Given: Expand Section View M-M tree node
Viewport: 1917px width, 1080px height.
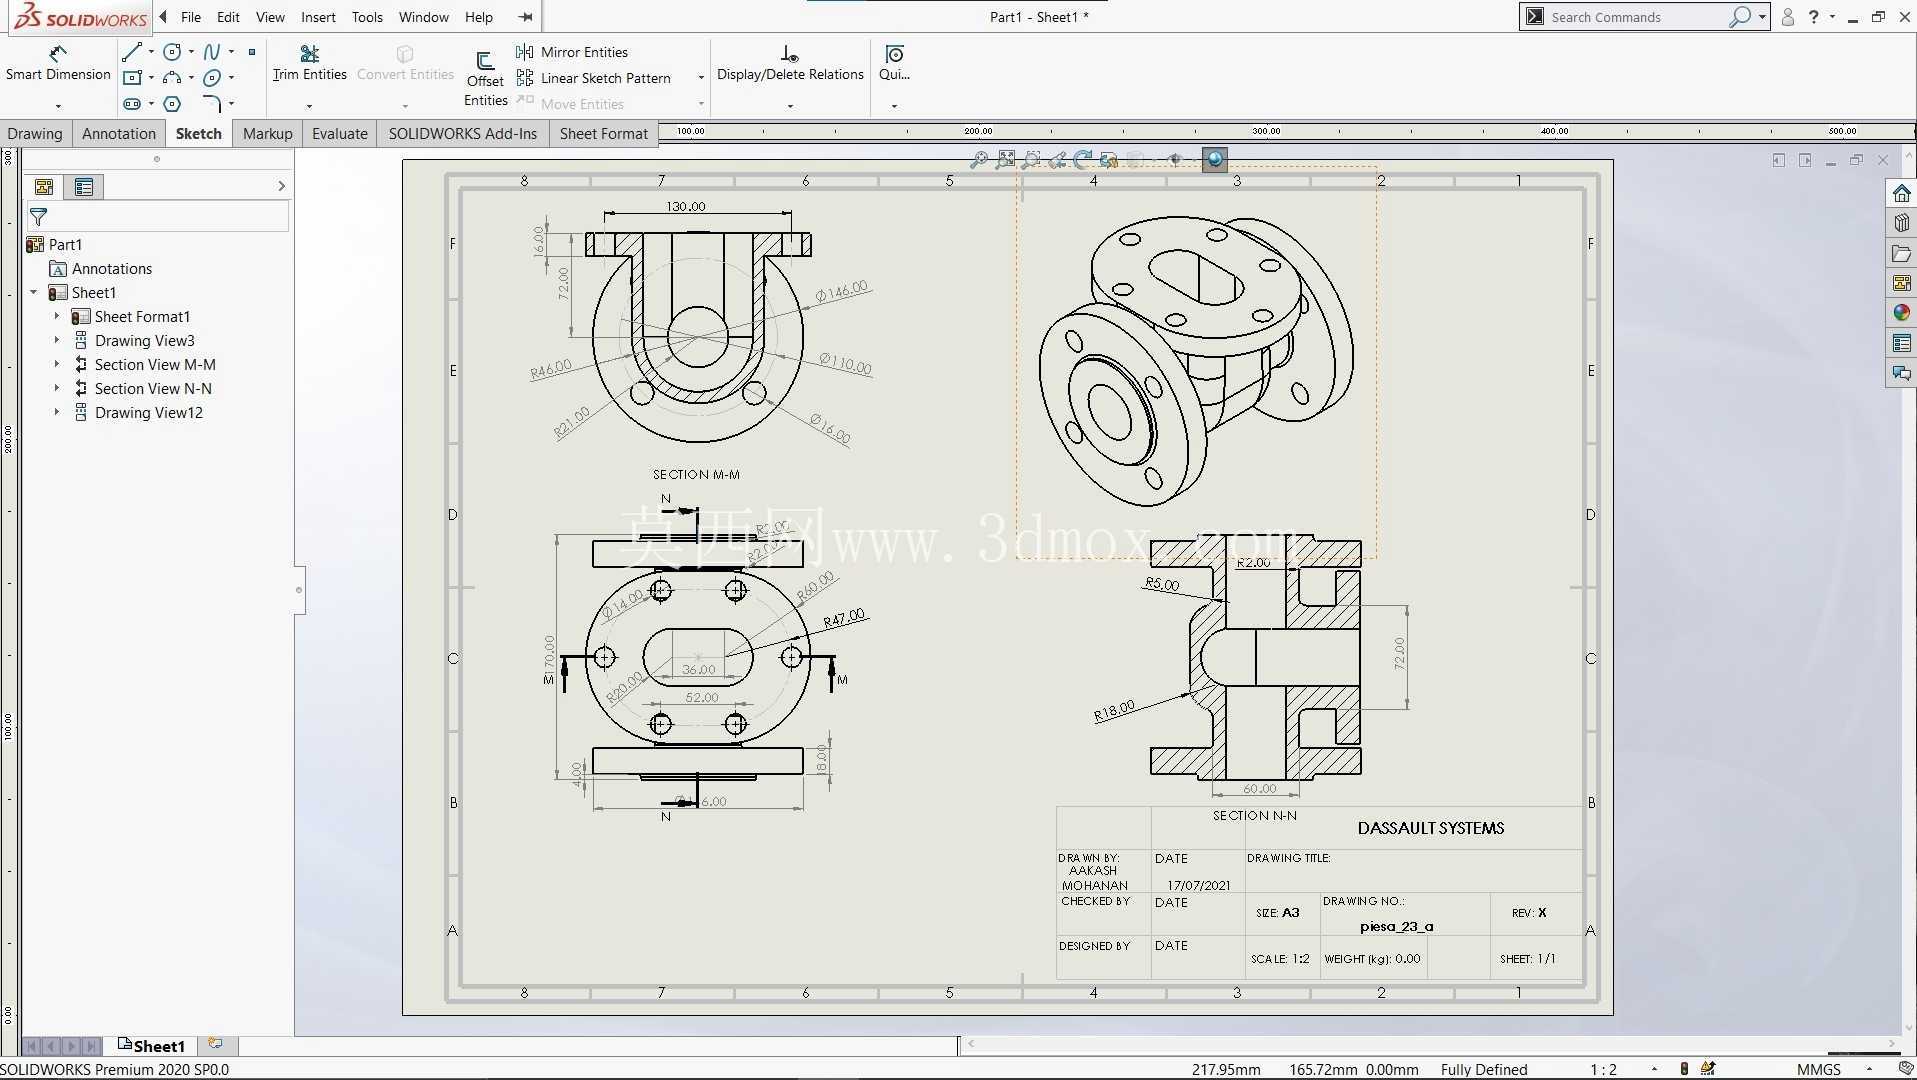Looking at the screenshot, I should click(57, 364).
